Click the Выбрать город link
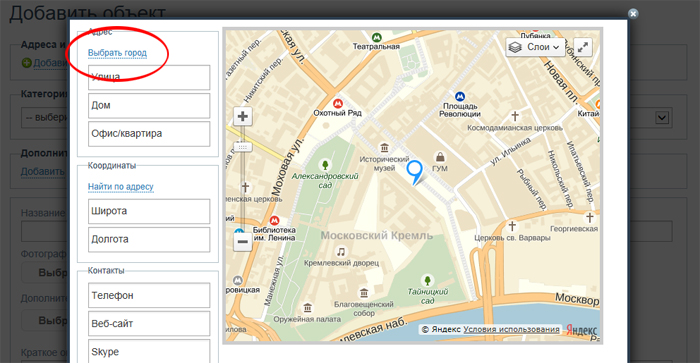Image resolution: width=700 pixels, height=363 pixels. (117, 53)
